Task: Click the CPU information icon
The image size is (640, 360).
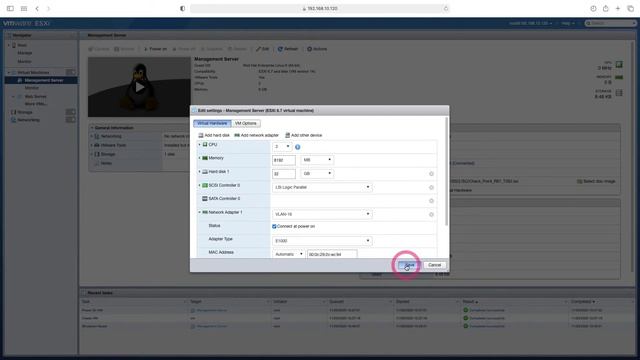Action: pos(298,147)
